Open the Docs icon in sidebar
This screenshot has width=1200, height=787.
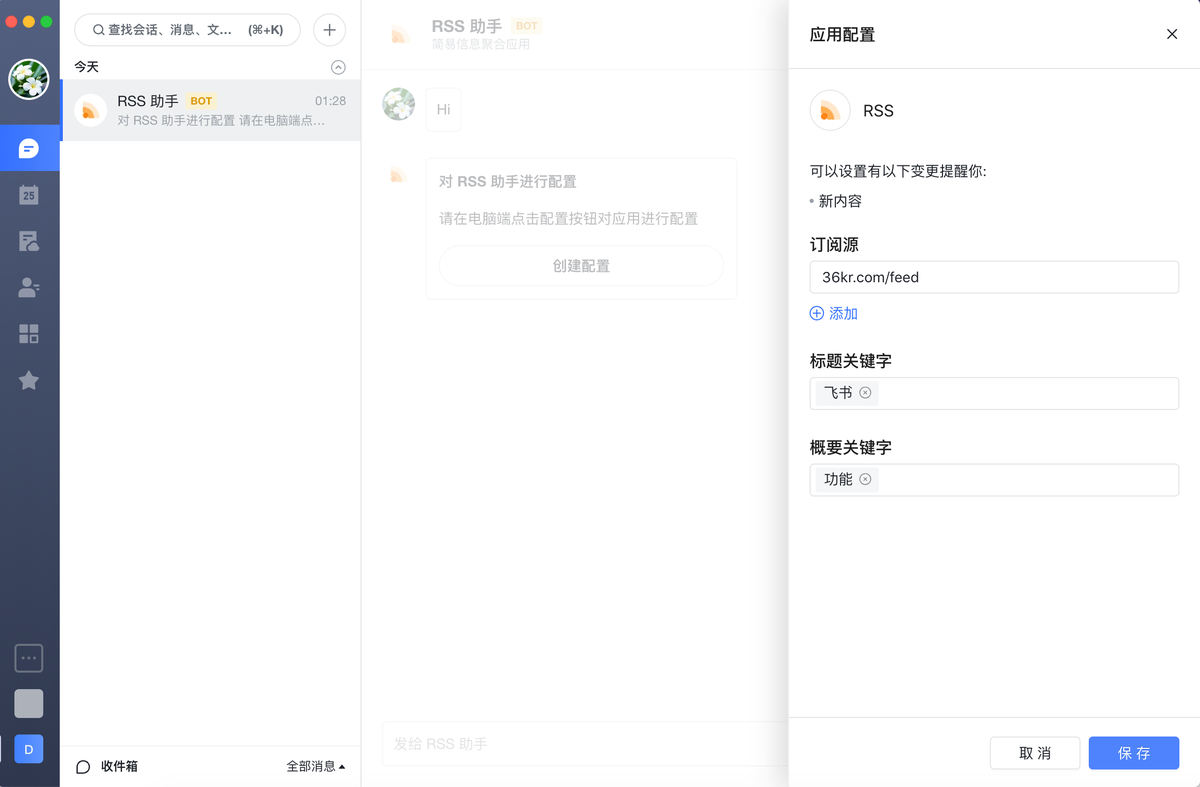29,241
